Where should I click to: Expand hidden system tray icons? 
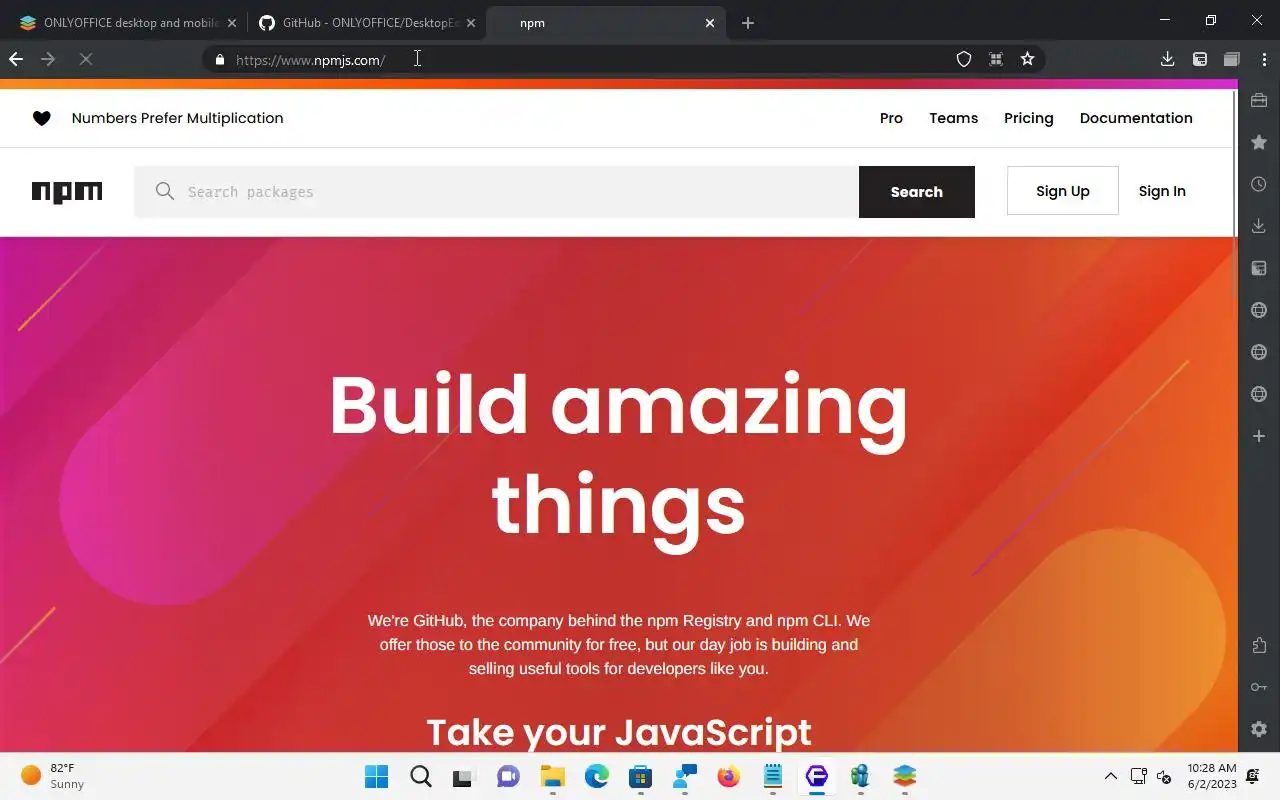click(1110, 776)
